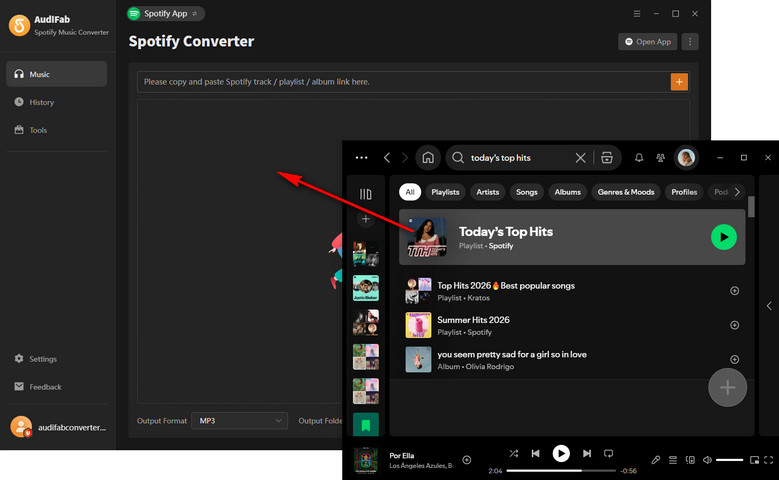The height and width of the screenshot is (480, 779).
Task: Select the All filter chip
Action: 410,192
